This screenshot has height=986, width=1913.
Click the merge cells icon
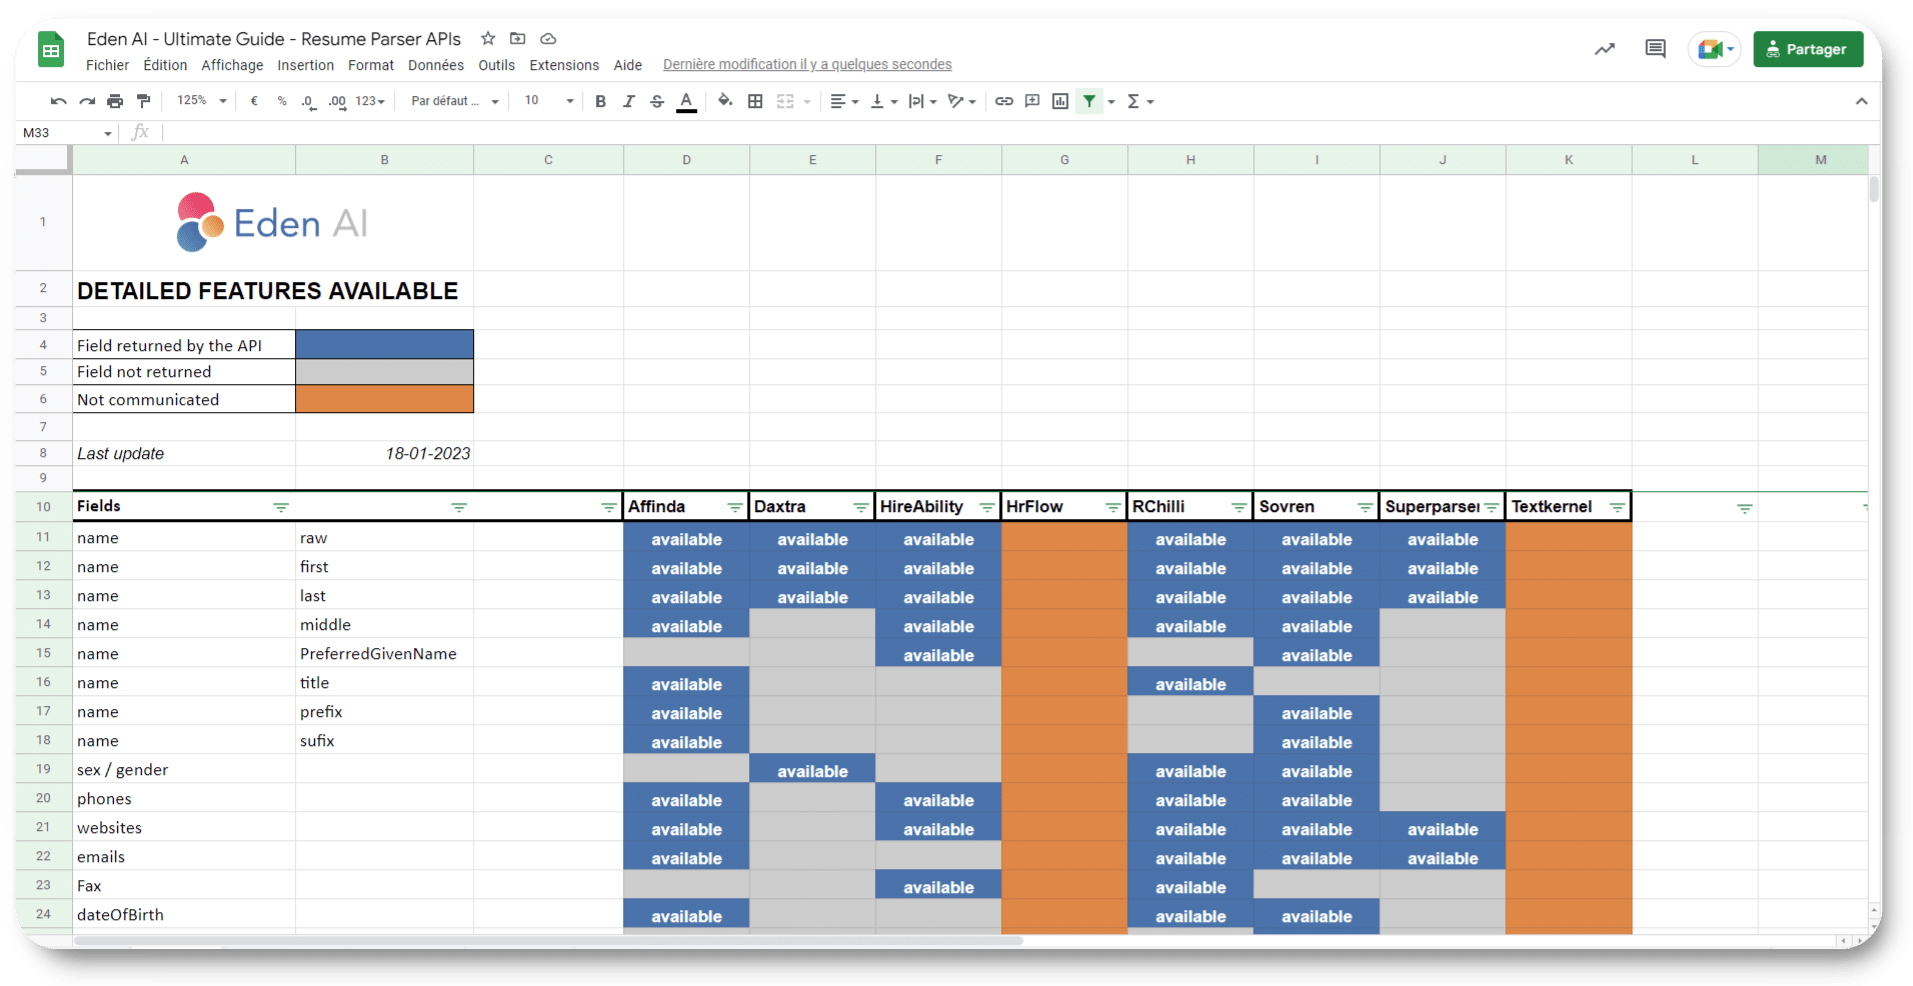[x=785, y=101]
